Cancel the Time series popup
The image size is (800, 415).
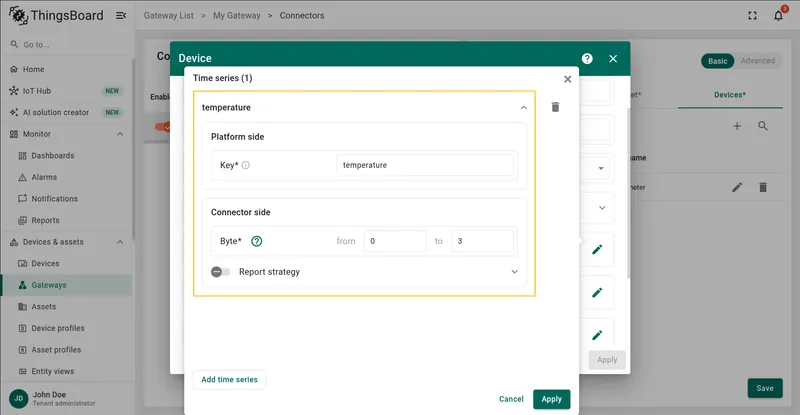511,399
